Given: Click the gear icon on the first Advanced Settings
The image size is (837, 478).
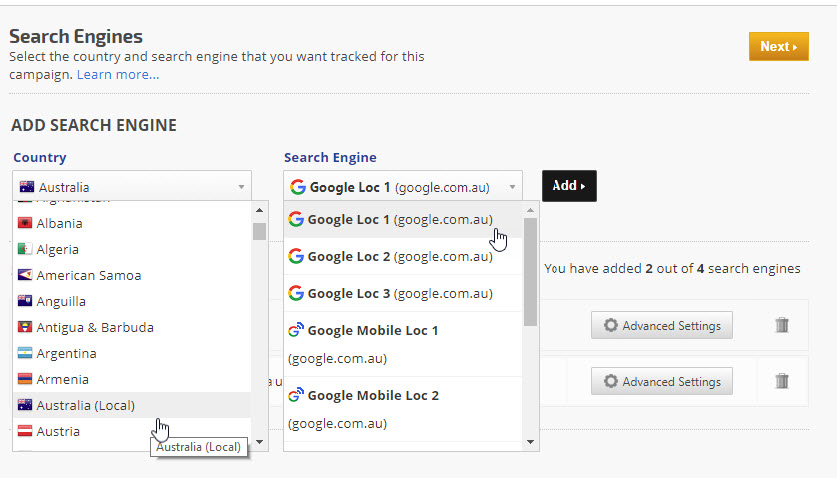Looking at the screenshot, I should 611,326.
